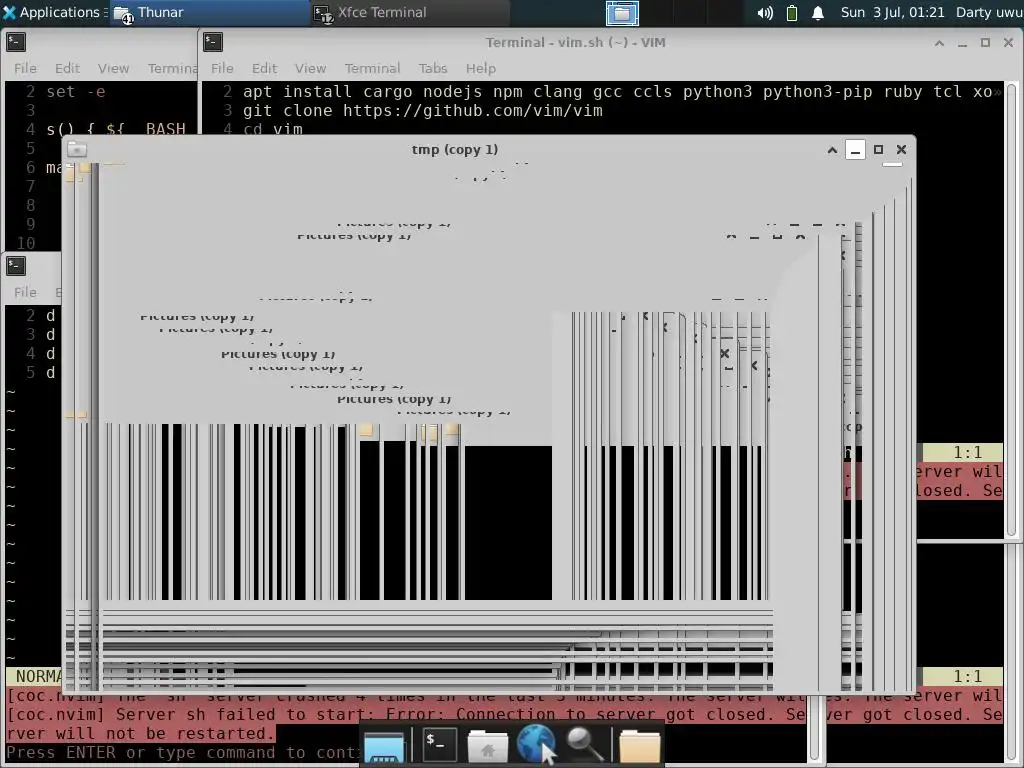Open Tabs menu in the vim.sh terminal
The height and width of the screenshot is (768, 1024).
tap(433, 68)
